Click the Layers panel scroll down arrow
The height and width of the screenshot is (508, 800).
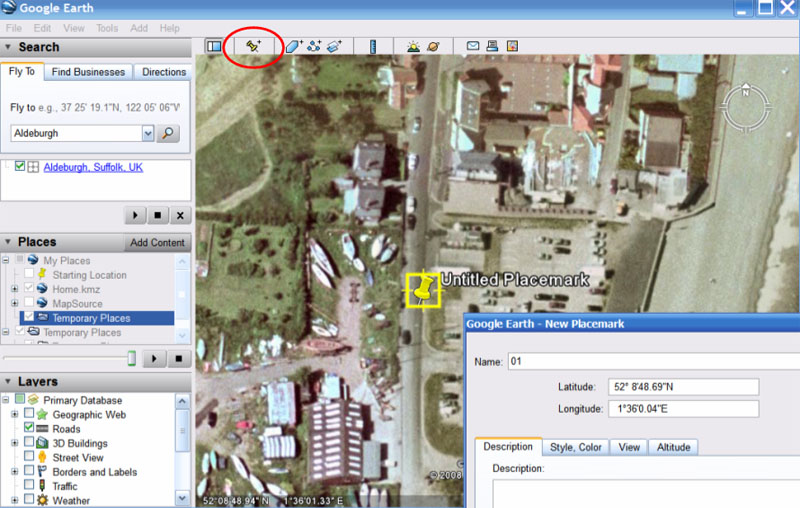pyautogui.click(x=182, y=497)
